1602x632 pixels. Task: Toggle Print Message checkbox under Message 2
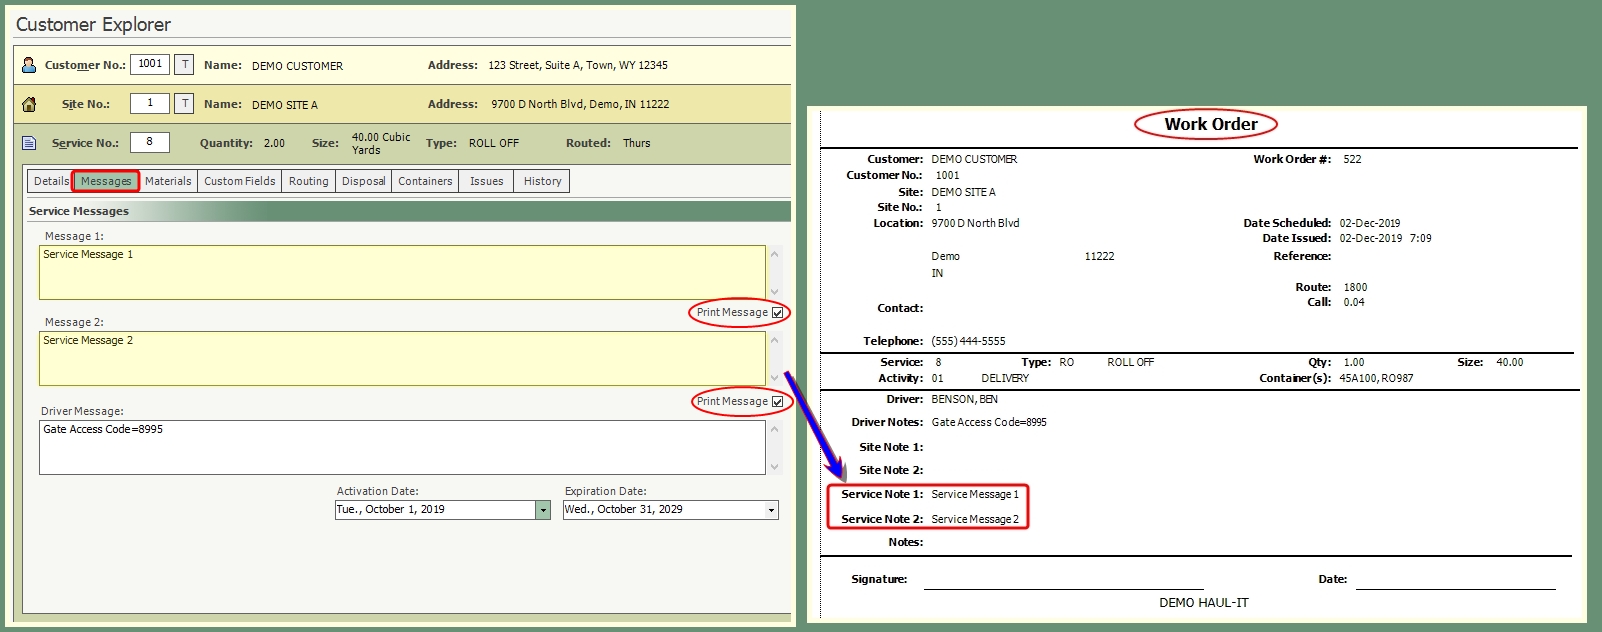click(x=777, y=402)
